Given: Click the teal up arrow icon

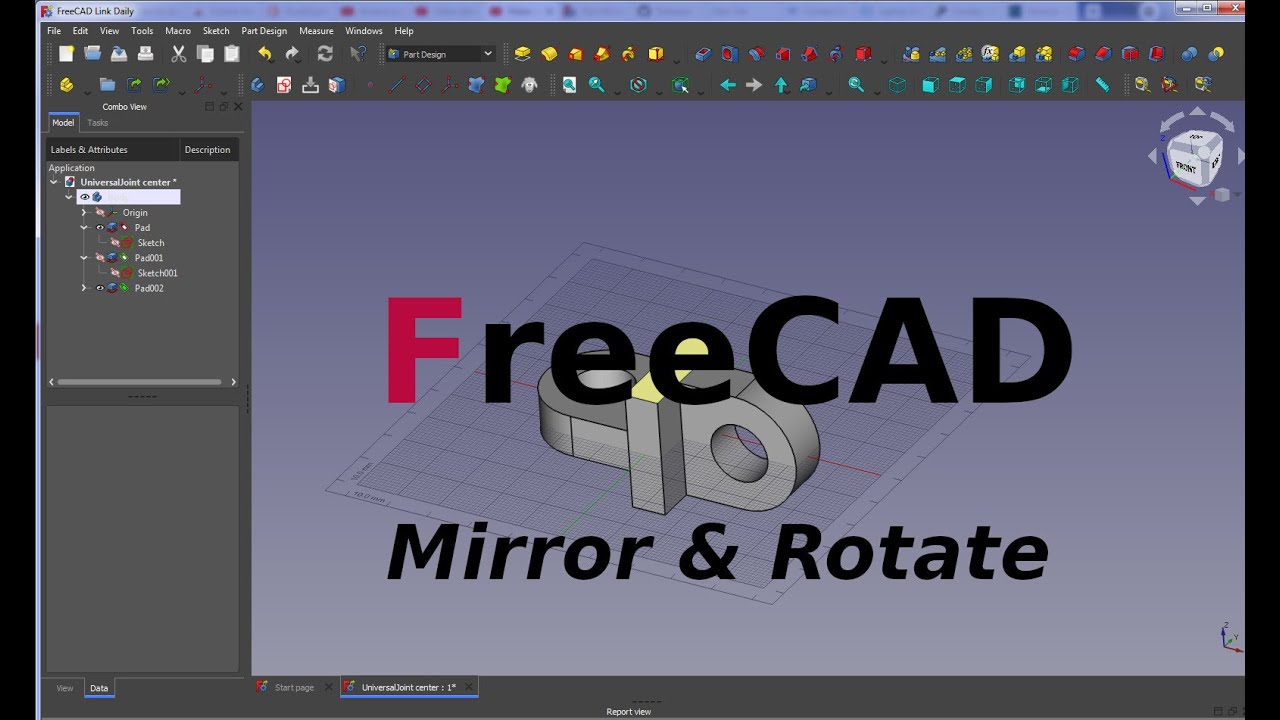Looking at the screenshot, I should coord(781,85).
